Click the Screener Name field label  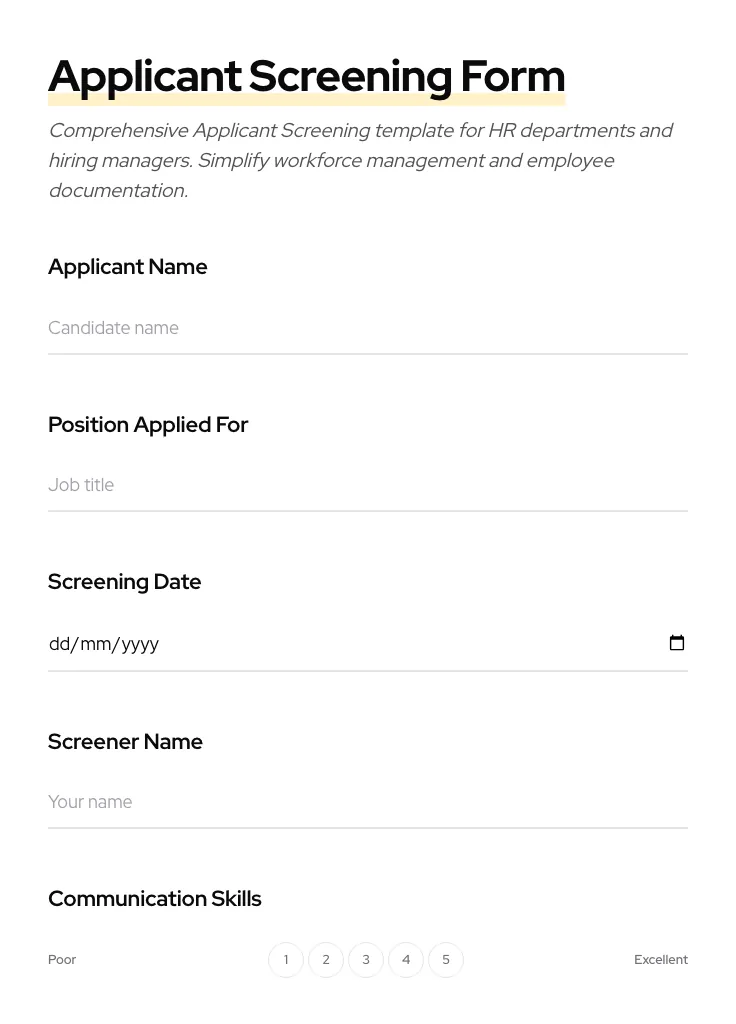coord(125,741)
